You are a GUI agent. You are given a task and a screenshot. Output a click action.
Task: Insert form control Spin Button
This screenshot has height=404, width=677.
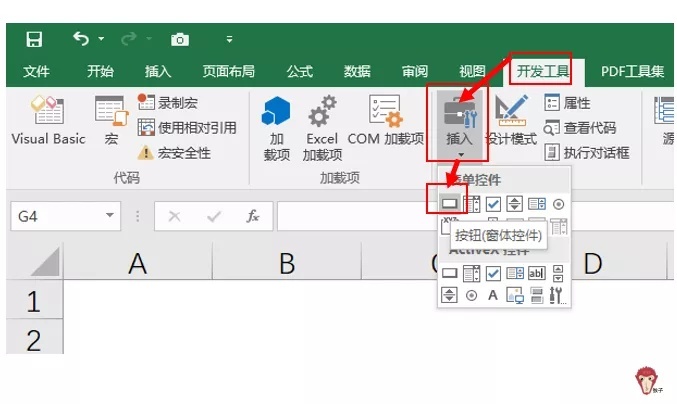(x=514, y=204)
